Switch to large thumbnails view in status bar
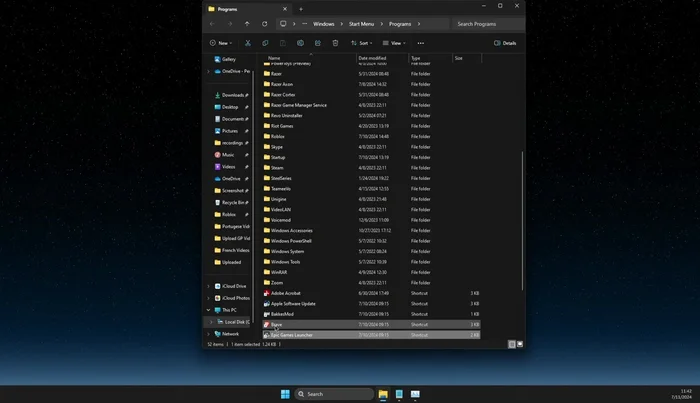700x403 pixels. (x=520, y=344)
